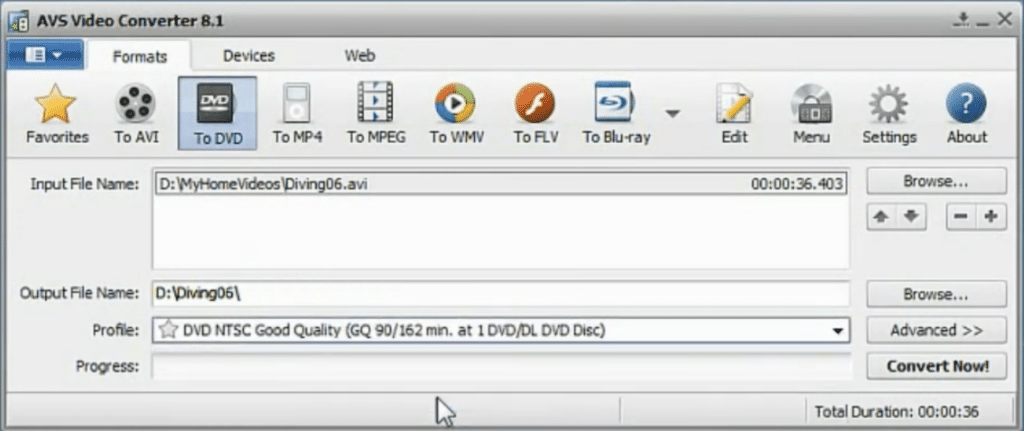Viewport: 1024px width, 431px height.
Task: Select the To DVD format icon
Action: coord(217,114)
